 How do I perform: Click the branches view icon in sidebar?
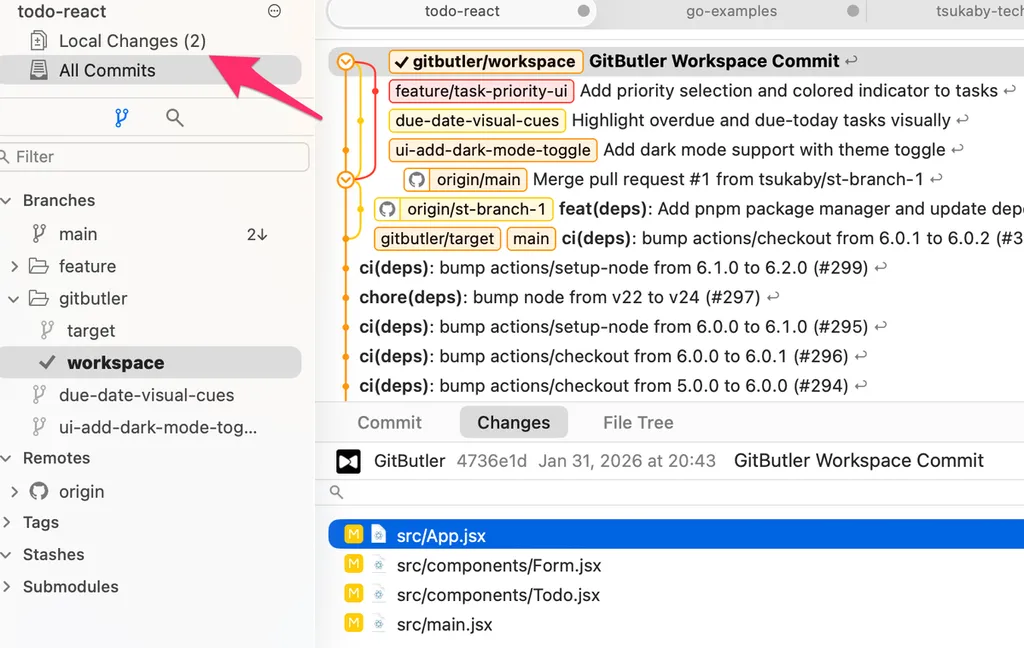click(122, 118)
